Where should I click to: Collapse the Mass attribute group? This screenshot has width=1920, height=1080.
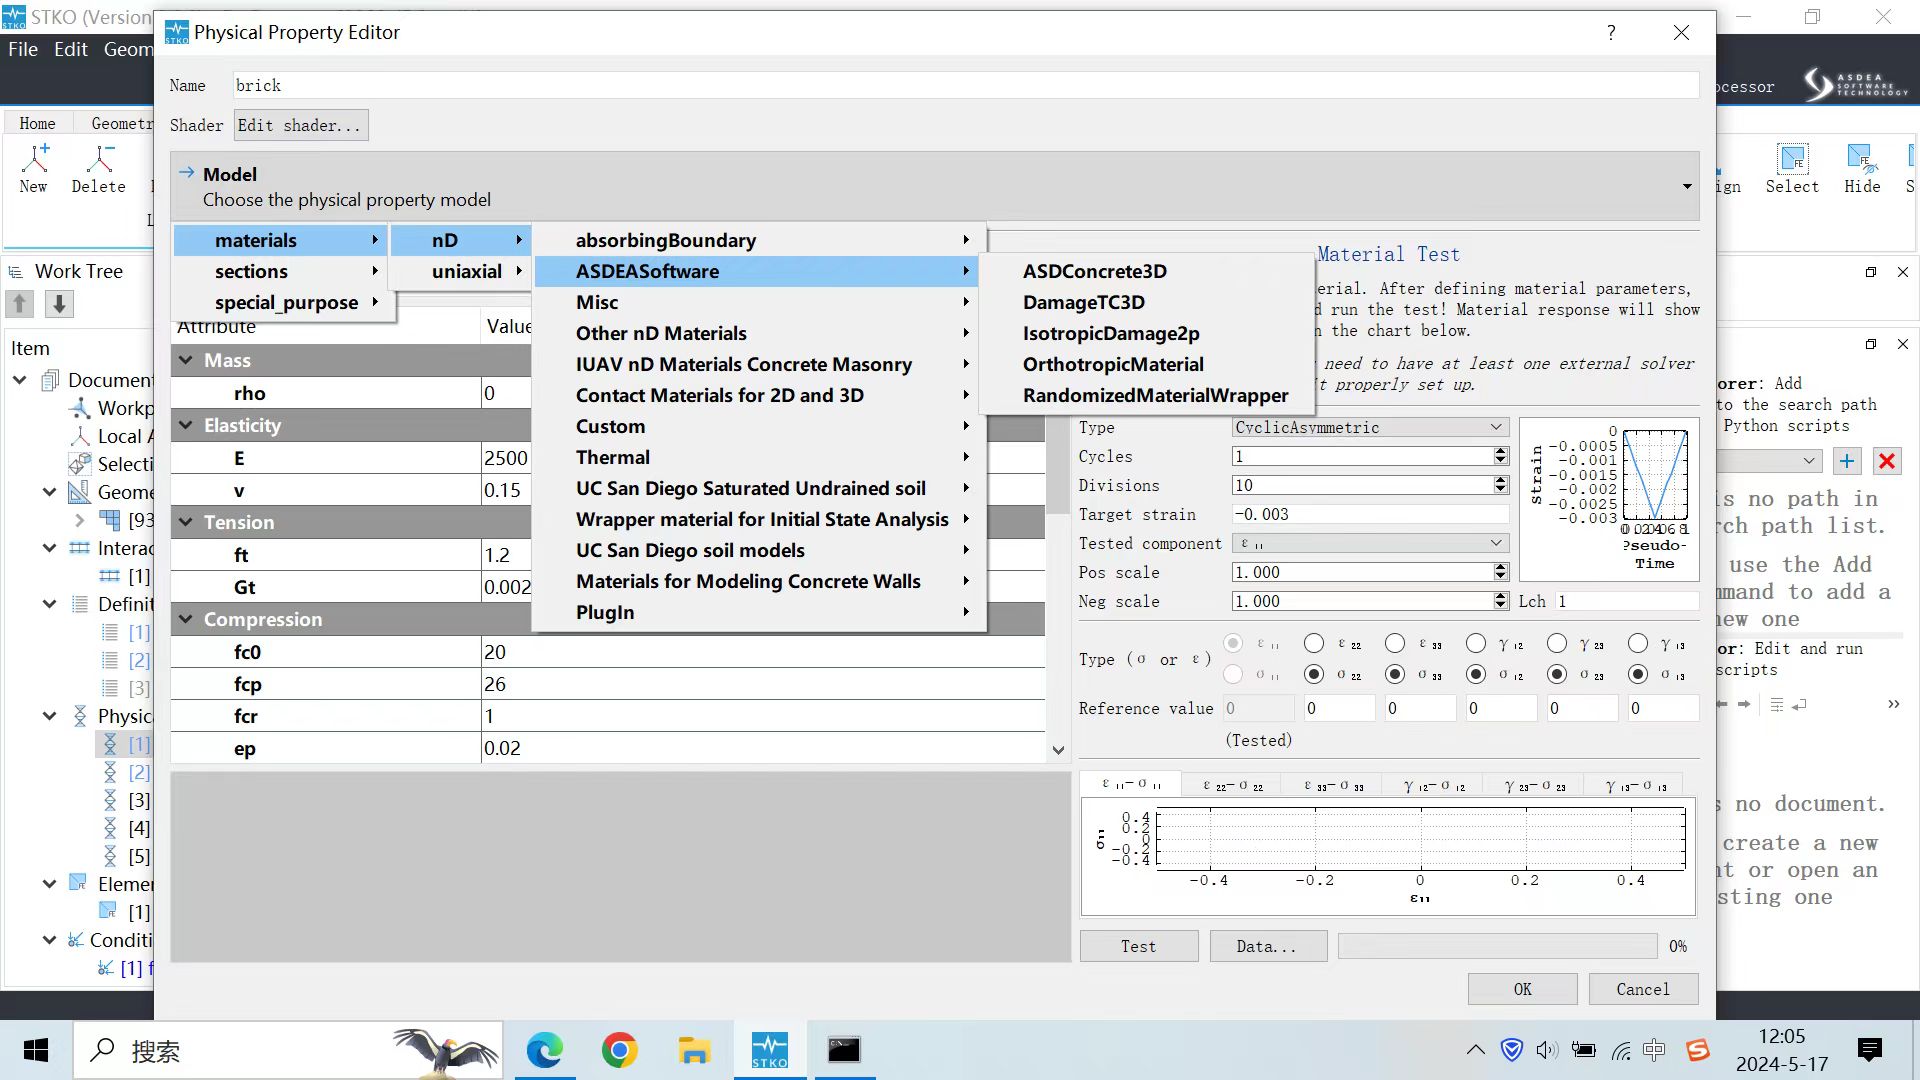point(186,360)
